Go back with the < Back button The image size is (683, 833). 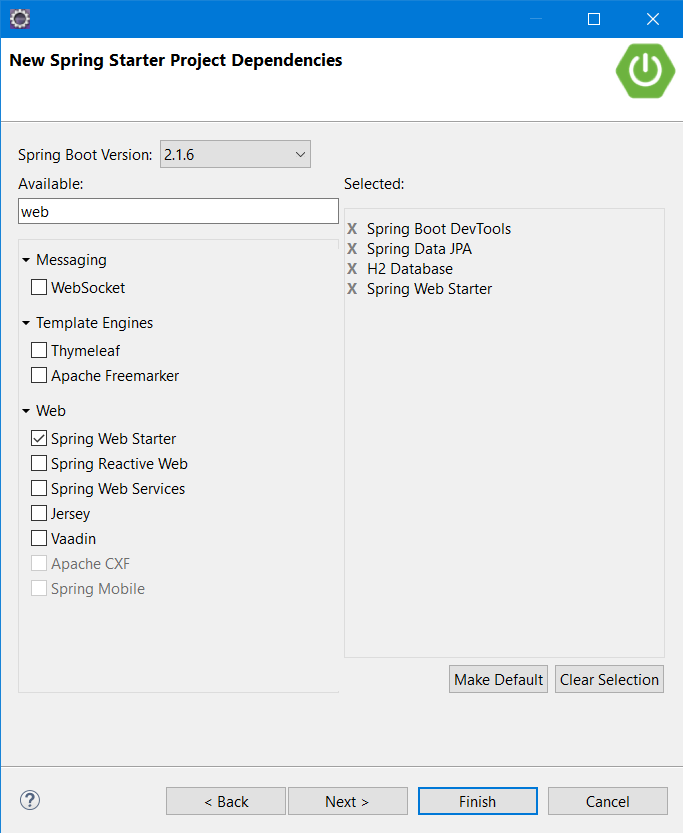(x=226, y=801)
